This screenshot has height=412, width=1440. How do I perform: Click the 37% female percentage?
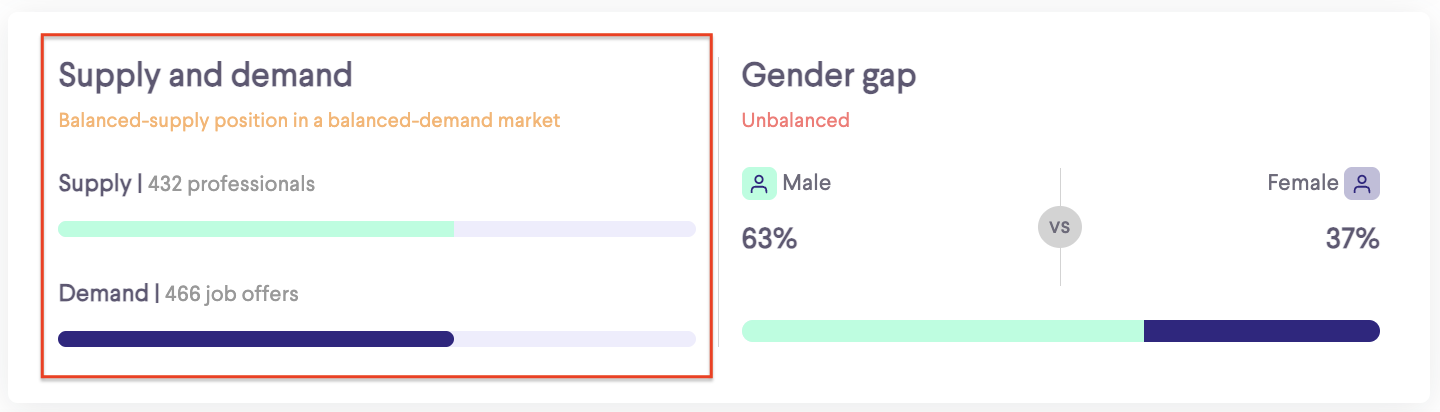click(x=1352, y=239)
